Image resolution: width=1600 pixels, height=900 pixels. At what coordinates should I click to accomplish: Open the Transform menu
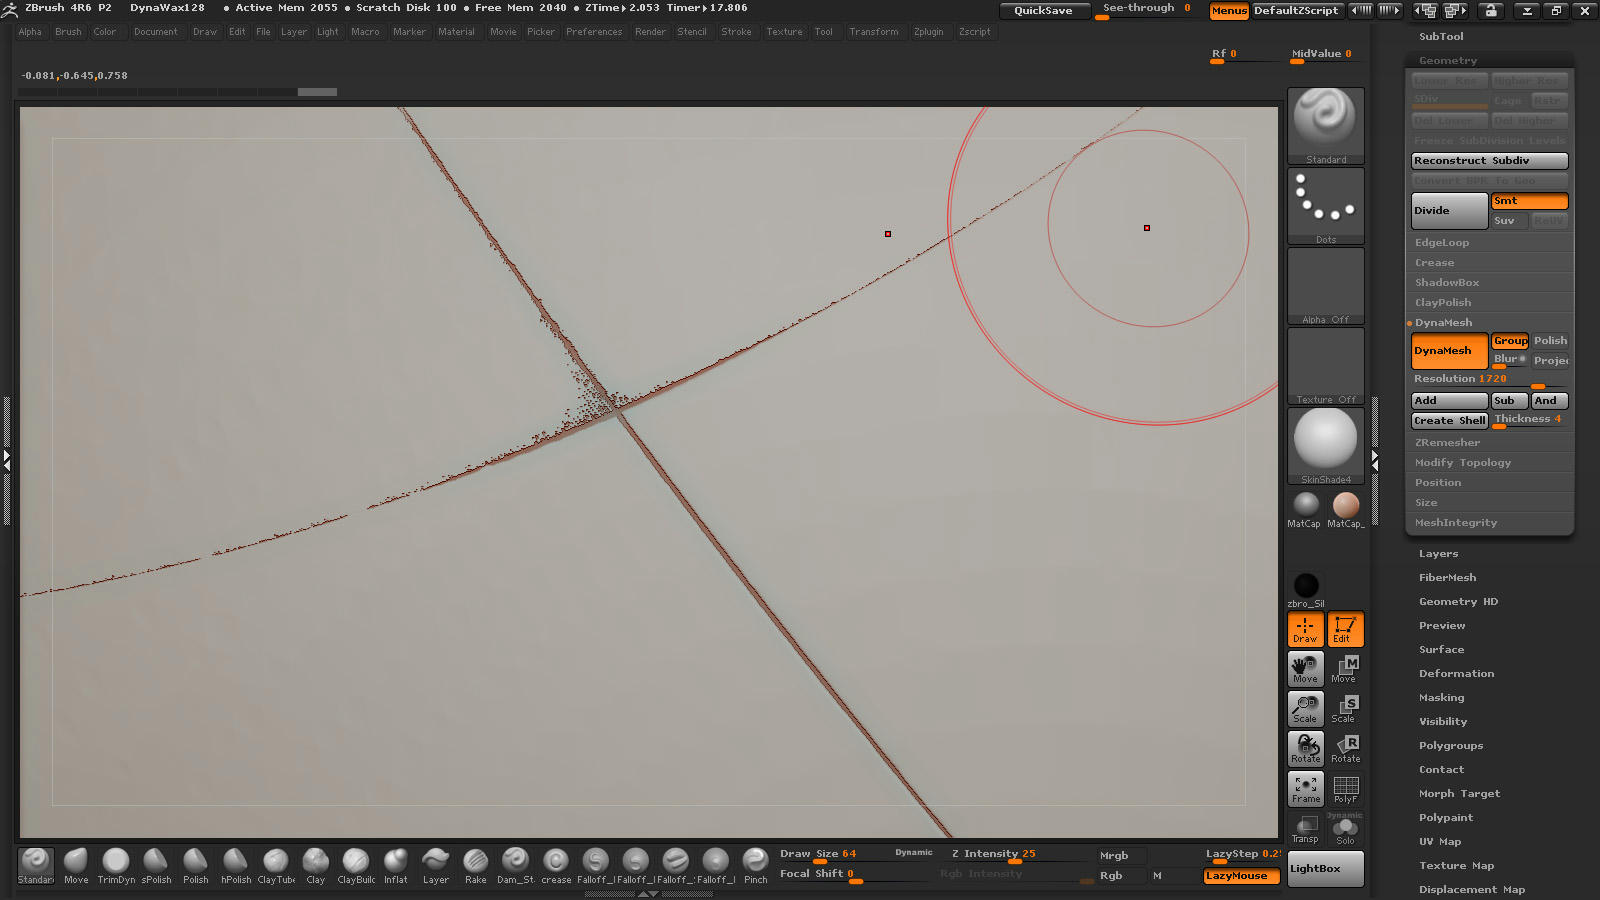point(874,32)
